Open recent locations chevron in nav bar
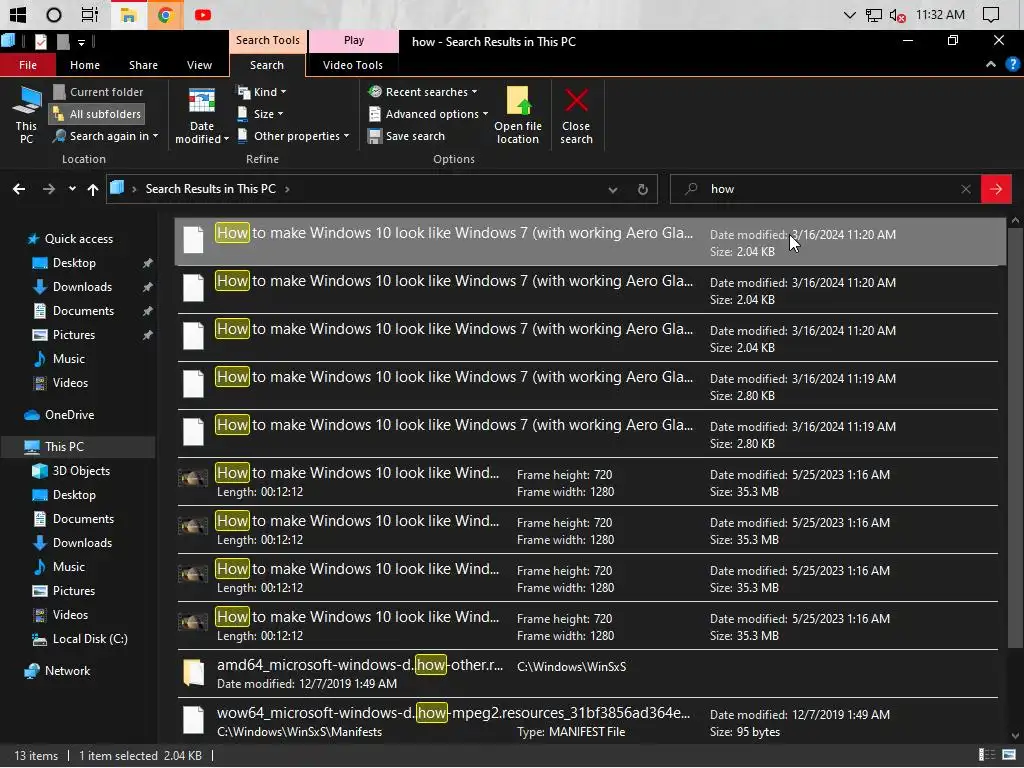The width and height of the screenshot is (1024, 768). 72,189
